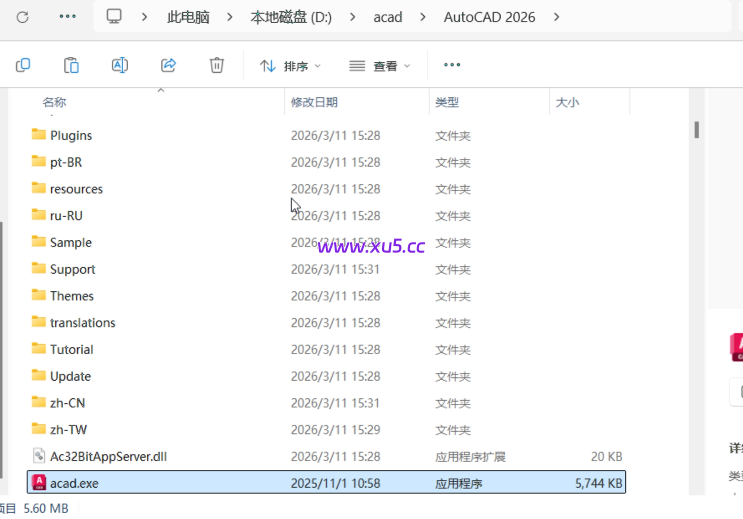Screen dimensions: 743x519
Task: Sort by 修改日期 column header
Action: click(314, 102)
